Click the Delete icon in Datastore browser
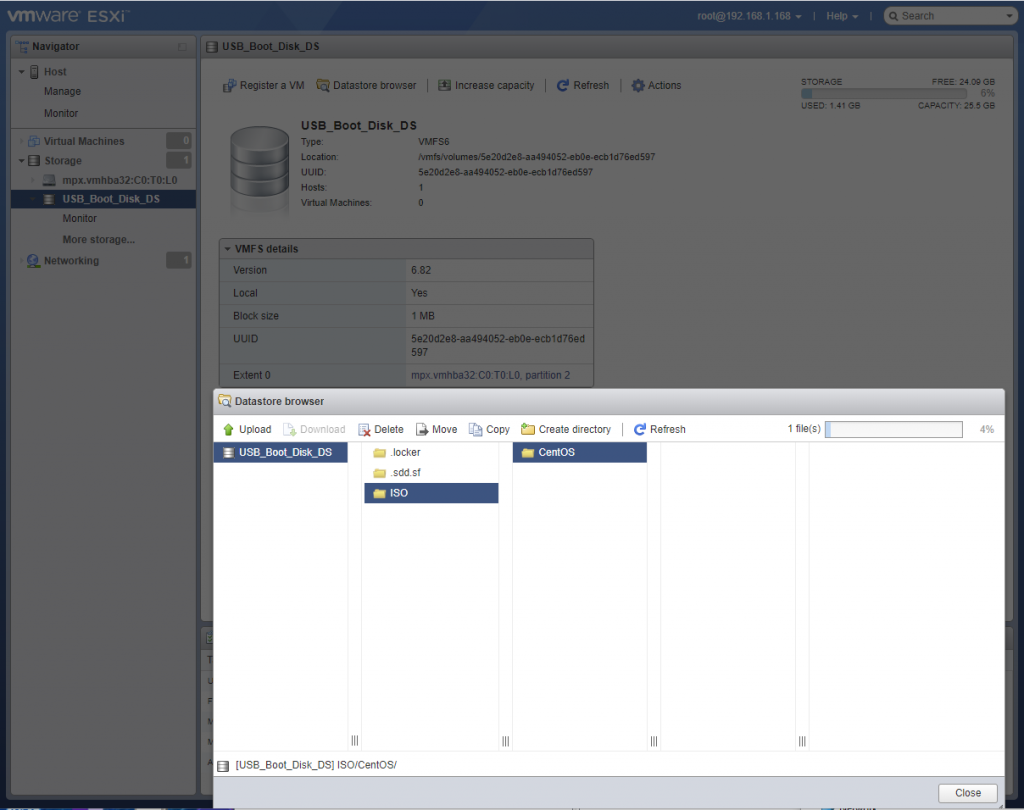The width and height of the screenshot is (1024, 810). pyautogui.click(x=364, y=429)
